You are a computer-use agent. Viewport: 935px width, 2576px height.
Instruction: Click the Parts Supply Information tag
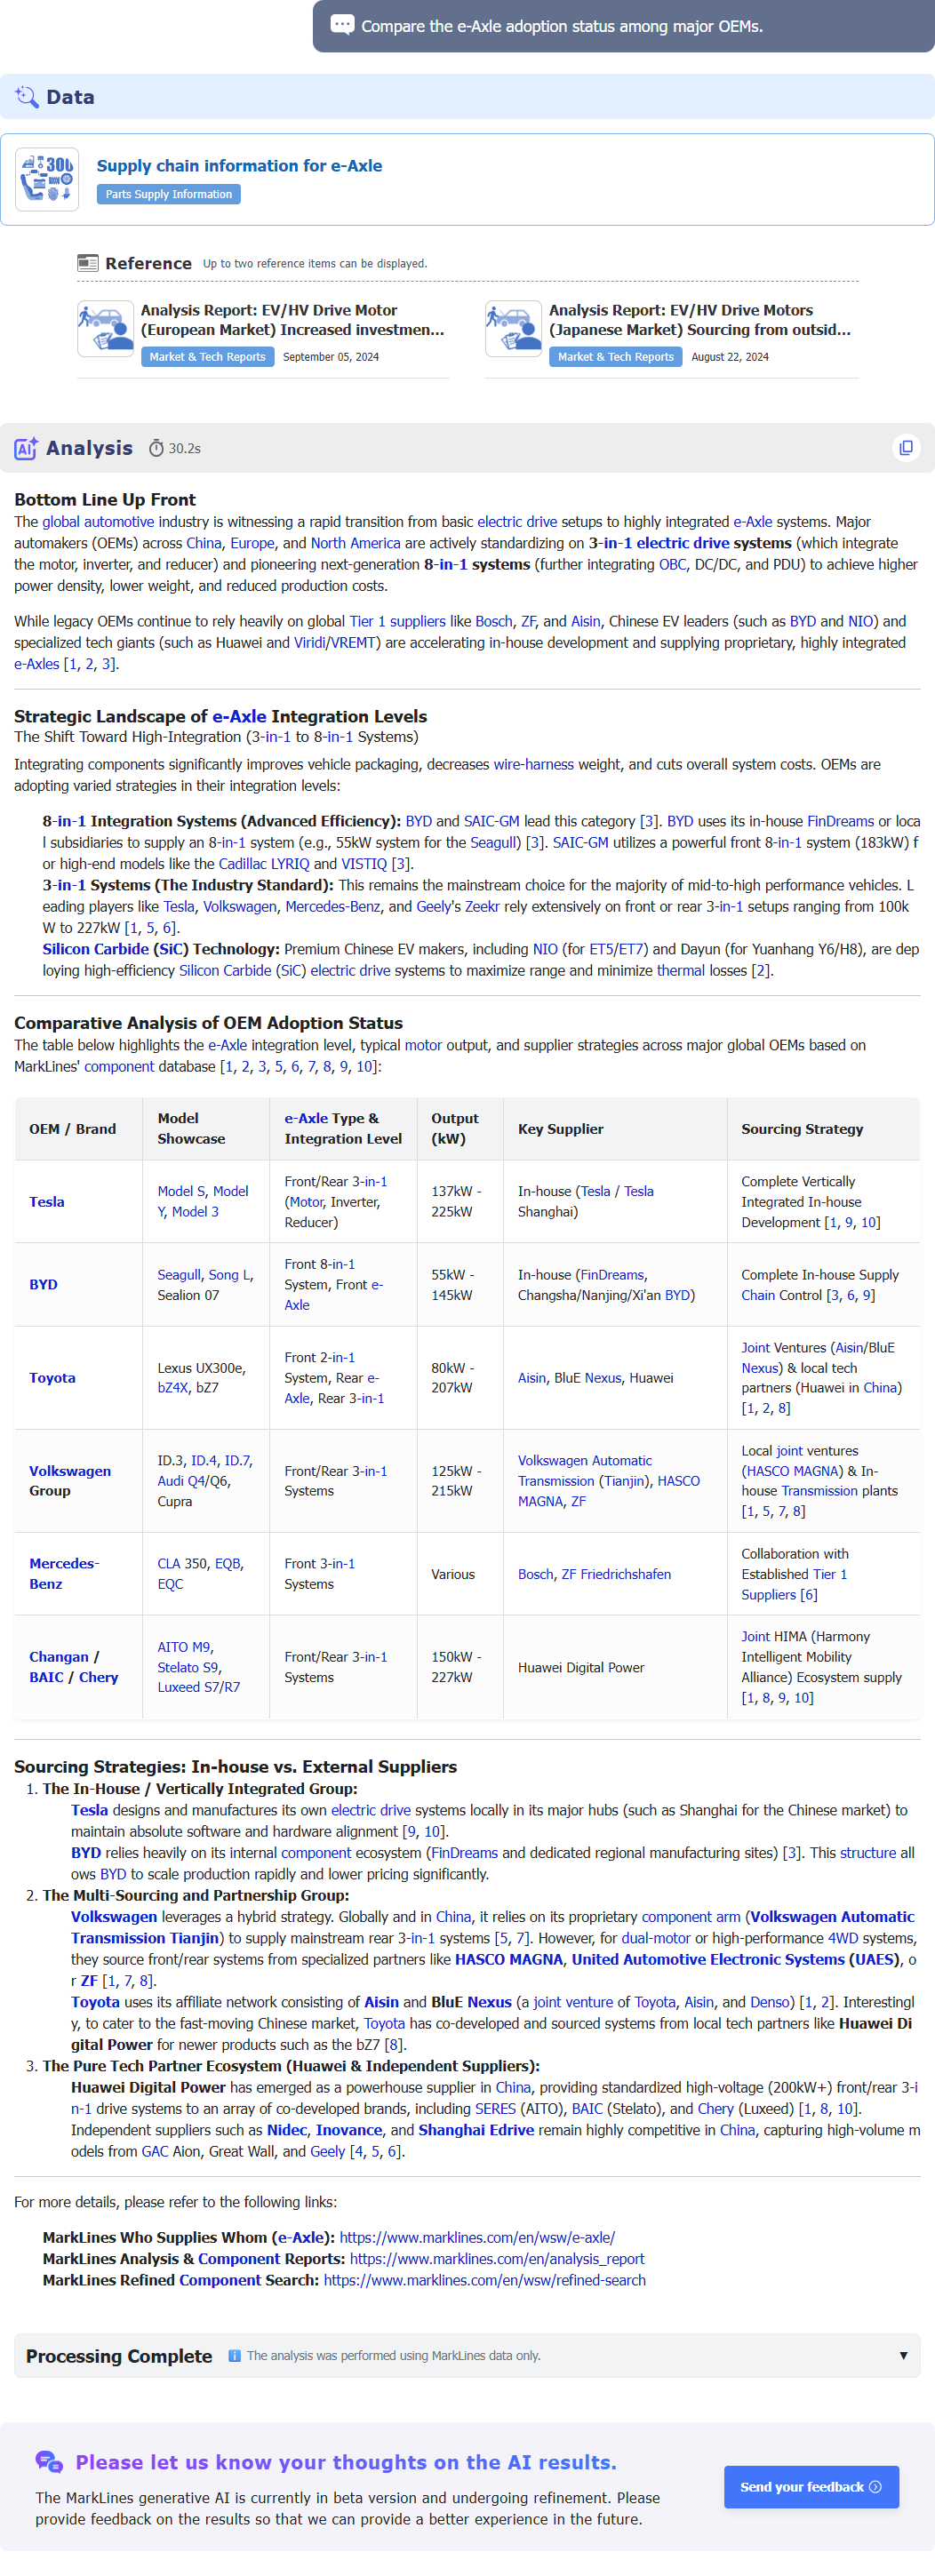coord(168,194)
